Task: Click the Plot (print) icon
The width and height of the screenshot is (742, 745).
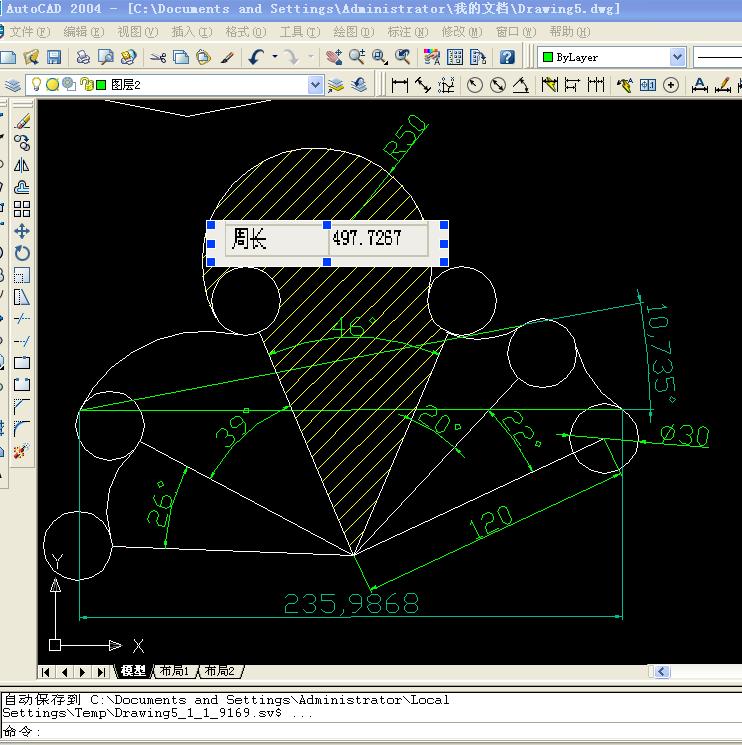Action: pyautogui.click(x=83, y=57)
